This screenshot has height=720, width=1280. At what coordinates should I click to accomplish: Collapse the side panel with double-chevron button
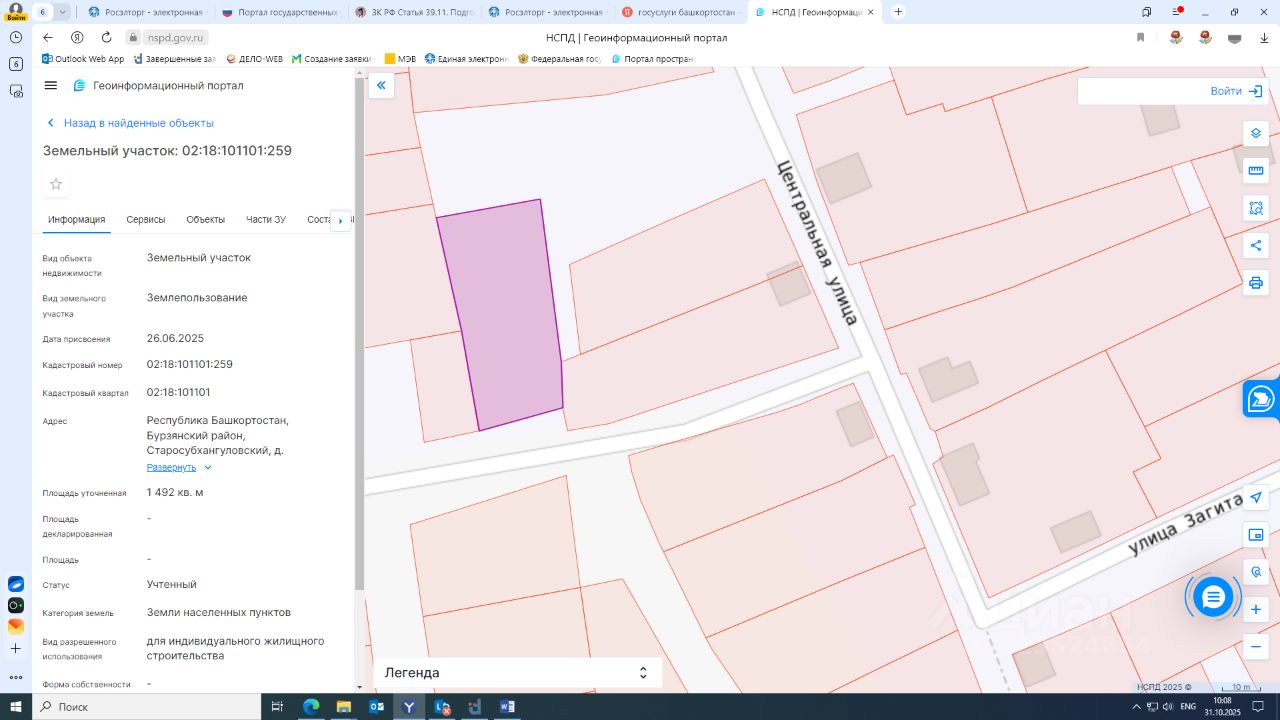coord(381,86)
